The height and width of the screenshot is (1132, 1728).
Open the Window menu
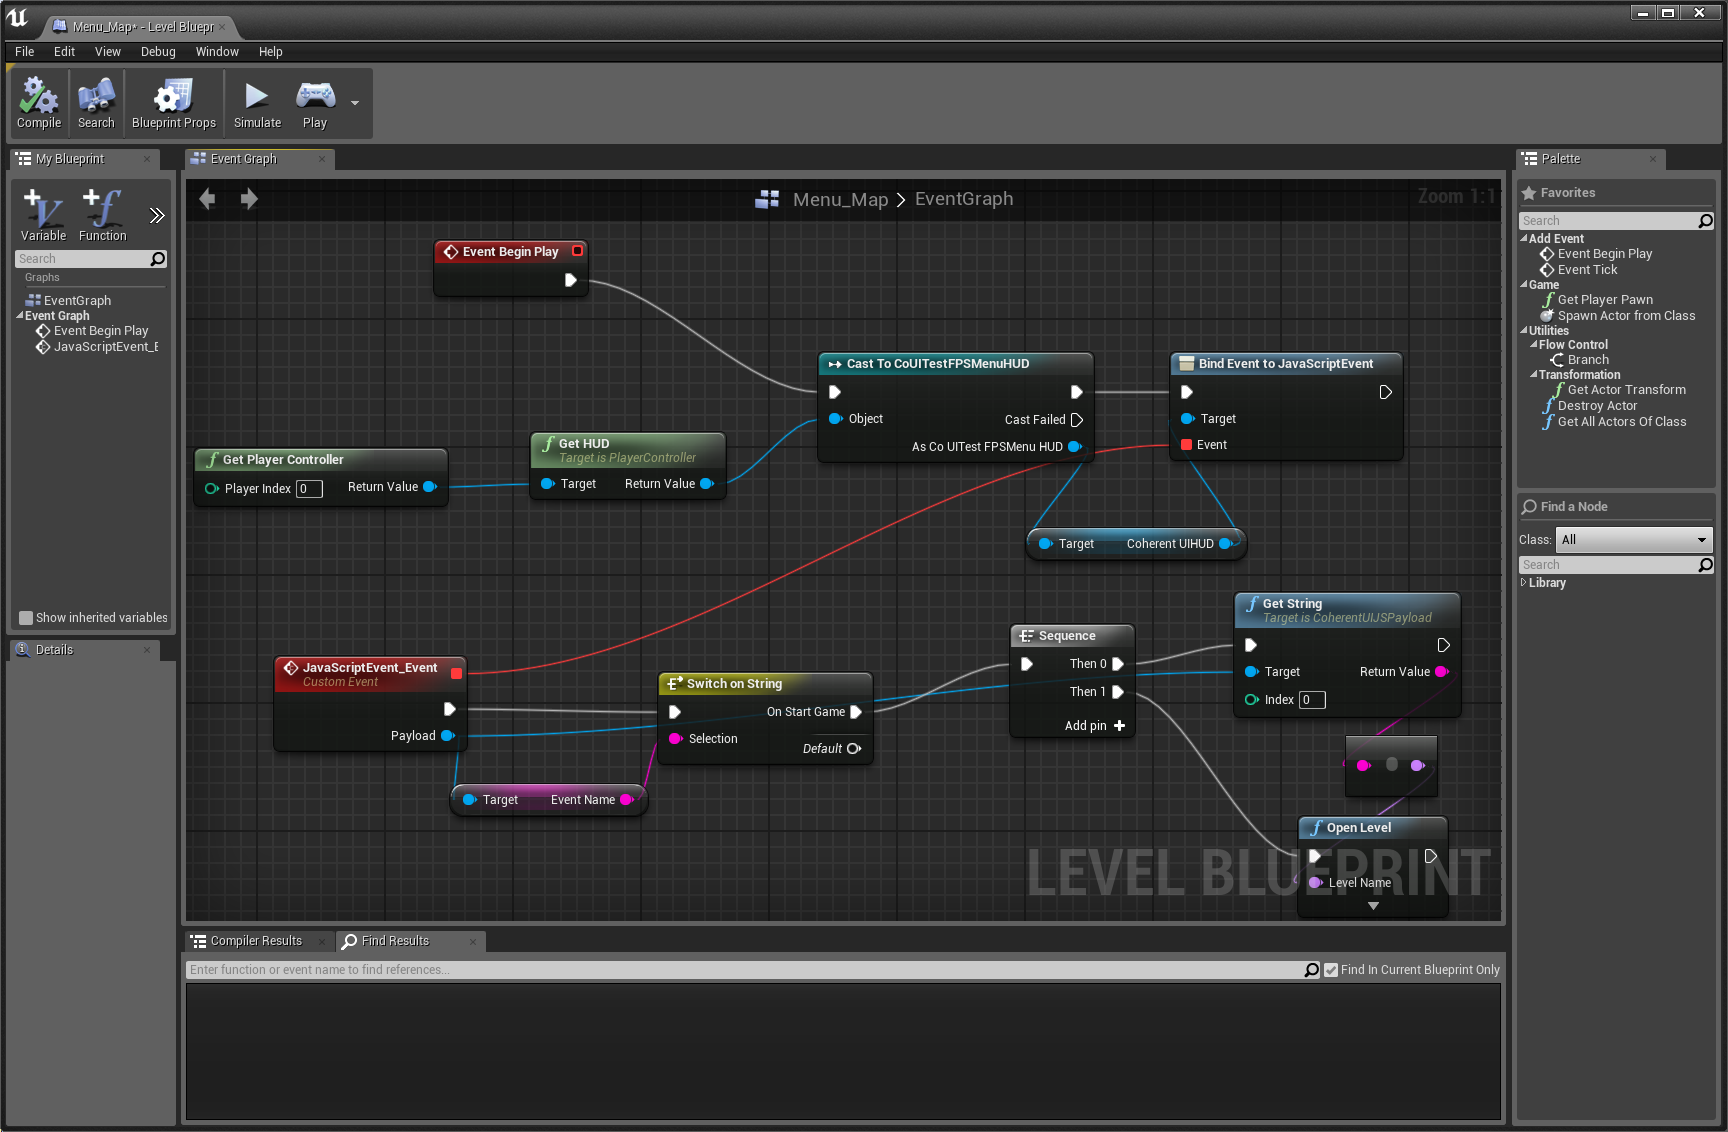(217, 52)
